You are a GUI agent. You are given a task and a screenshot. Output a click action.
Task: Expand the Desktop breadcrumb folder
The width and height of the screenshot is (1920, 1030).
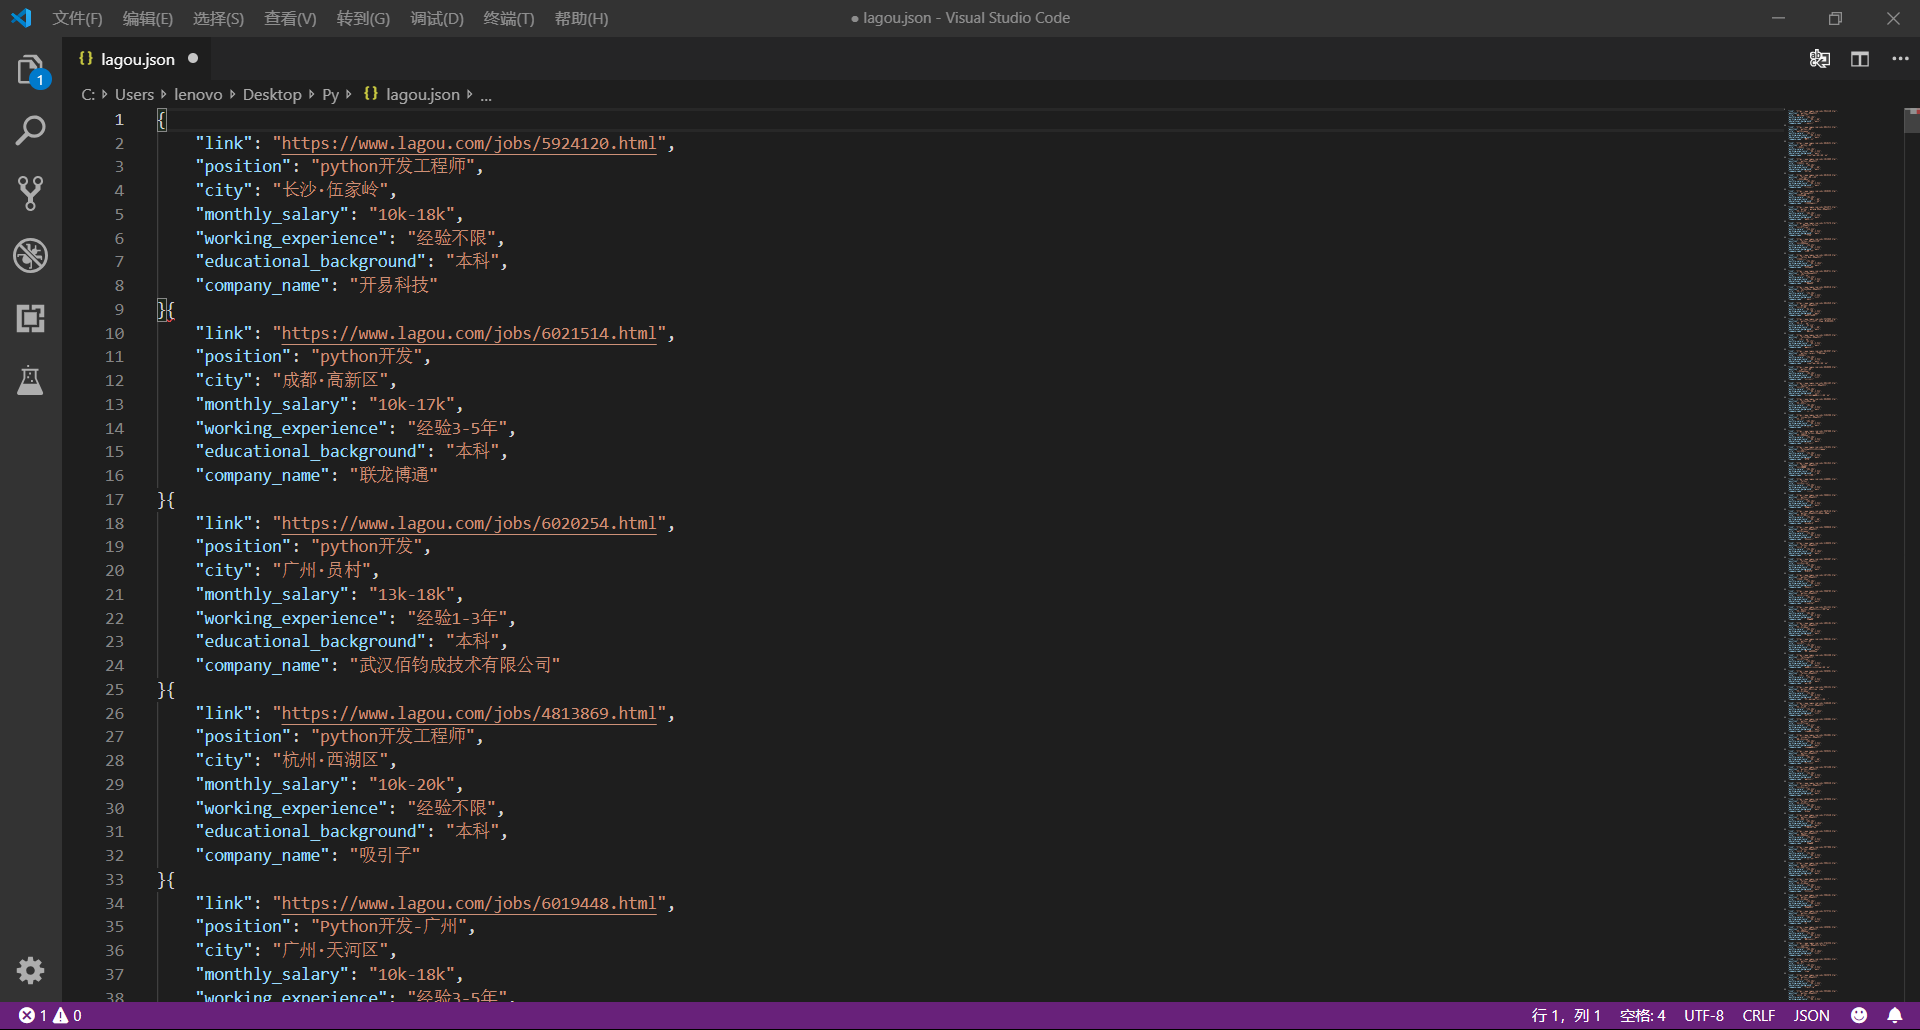click(271, 94)
